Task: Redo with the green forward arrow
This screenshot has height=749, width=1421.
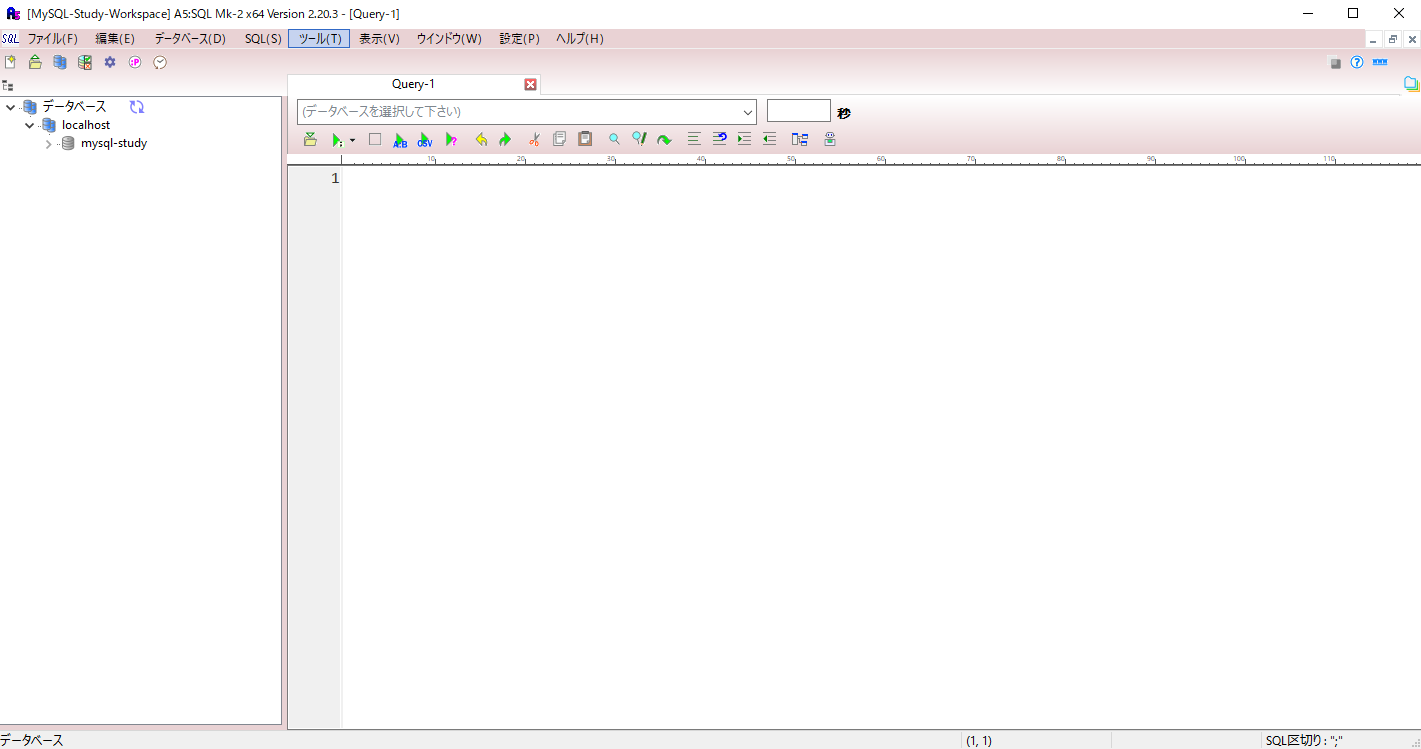Action: pos(505,140)
